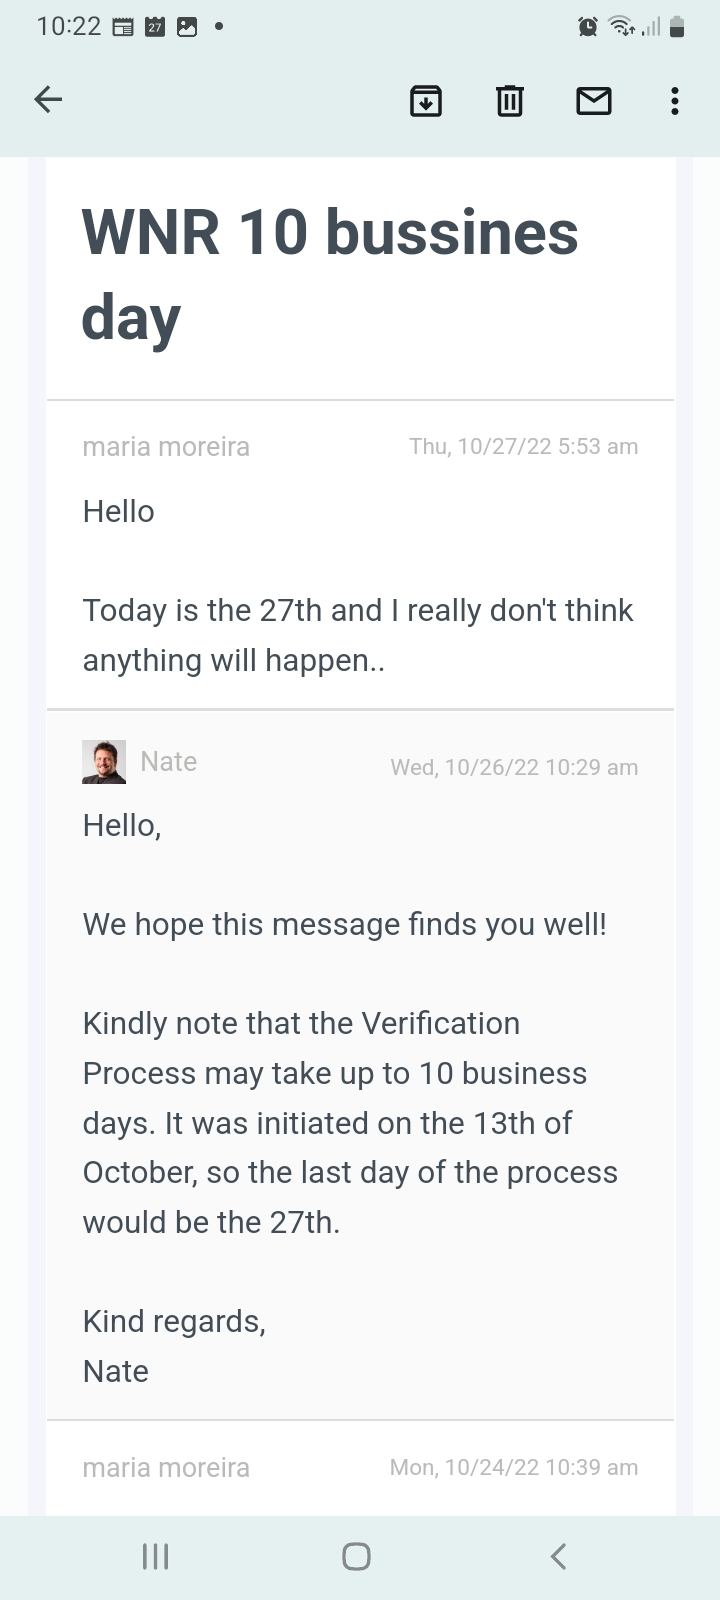Tap the back arrow in the toolbar
This screenshot has height=1600, width=720.
48,99
